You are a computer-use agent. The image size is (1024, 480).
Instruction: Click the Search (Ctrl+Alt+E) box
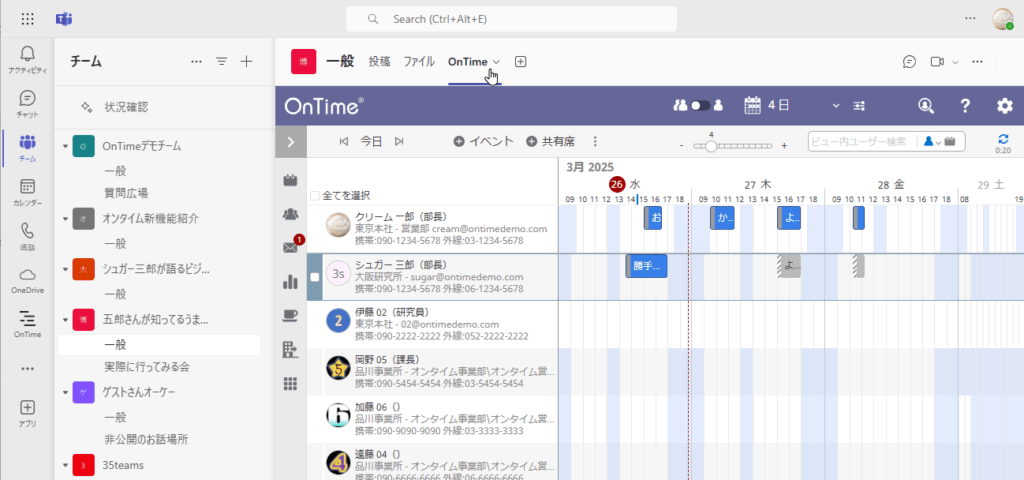(x=511, y=19)
